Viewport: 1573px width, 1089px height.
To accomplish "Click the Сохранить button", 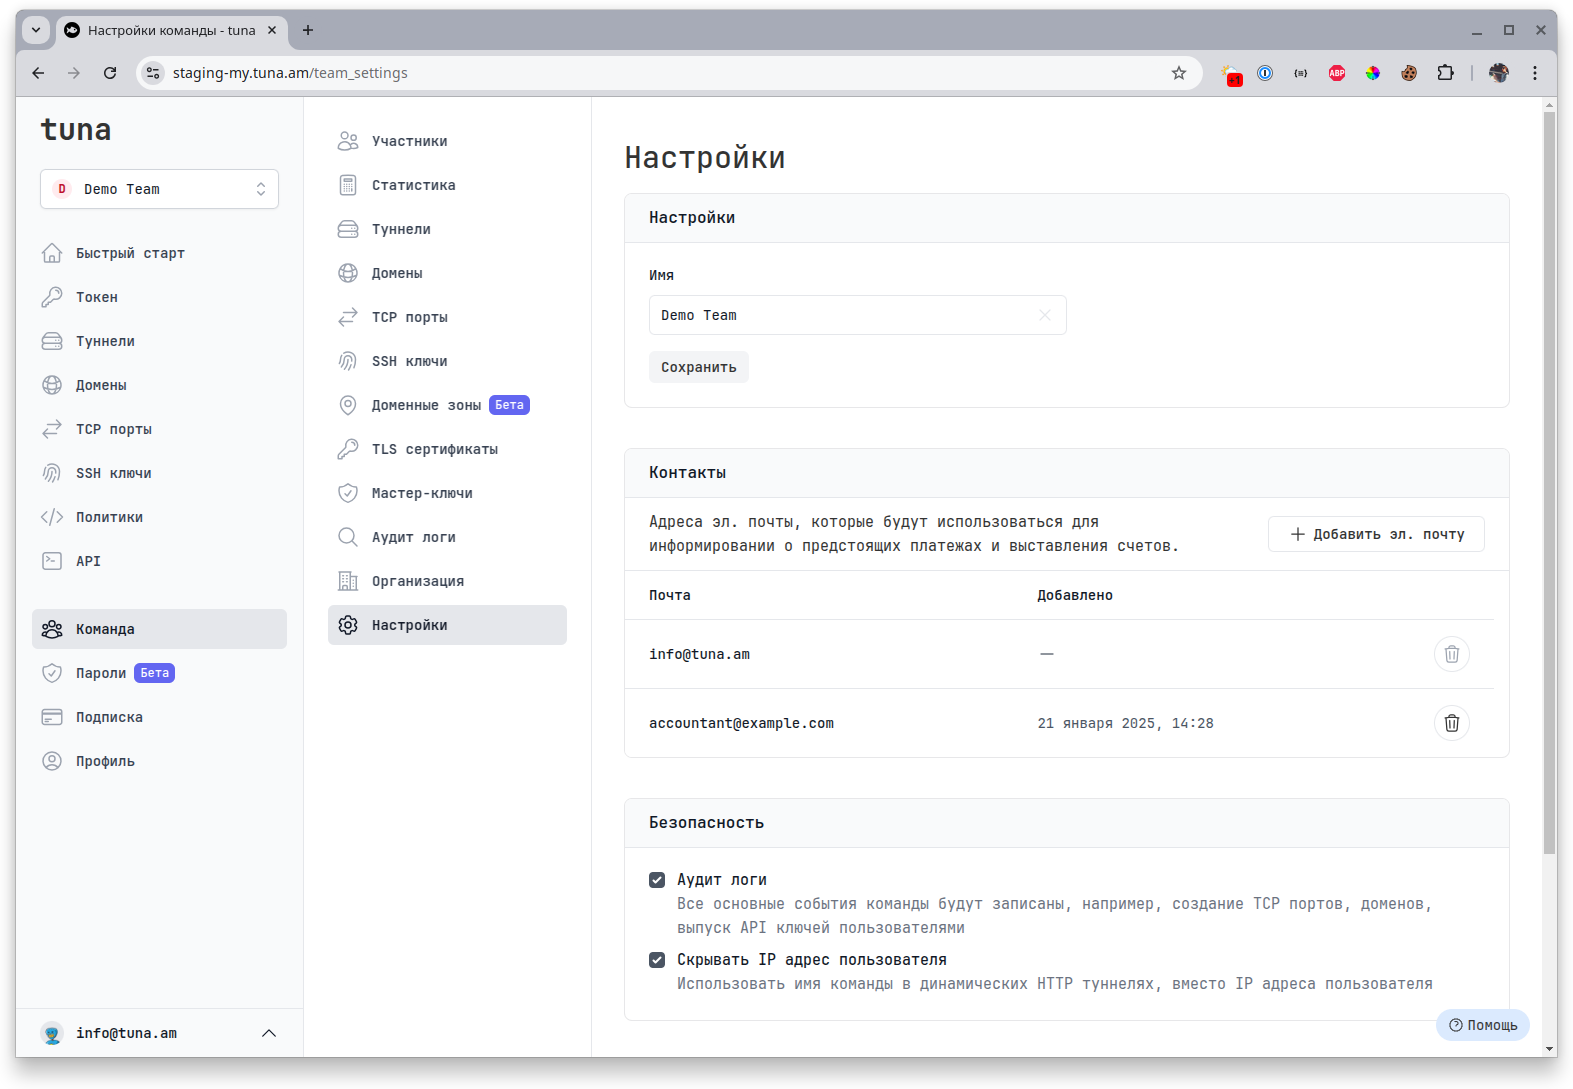I will click(x=698, y=367).
